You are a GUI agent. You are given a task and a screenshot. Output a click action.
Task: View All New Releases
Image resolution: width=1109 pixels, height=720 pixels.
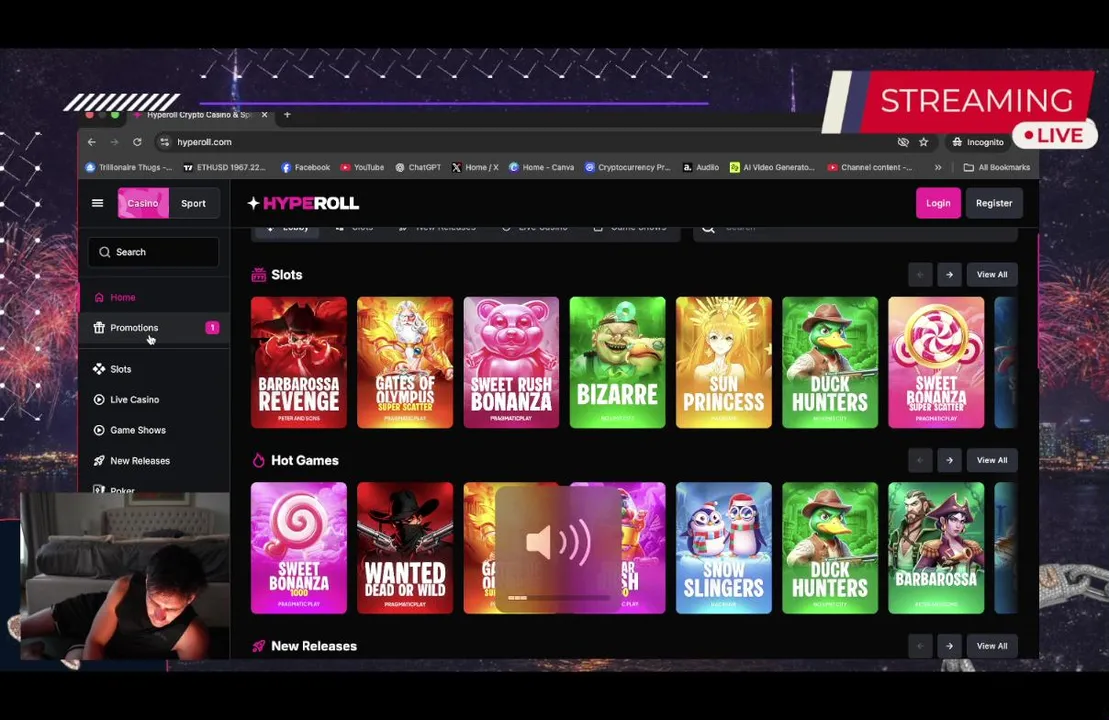coord(992,646)
